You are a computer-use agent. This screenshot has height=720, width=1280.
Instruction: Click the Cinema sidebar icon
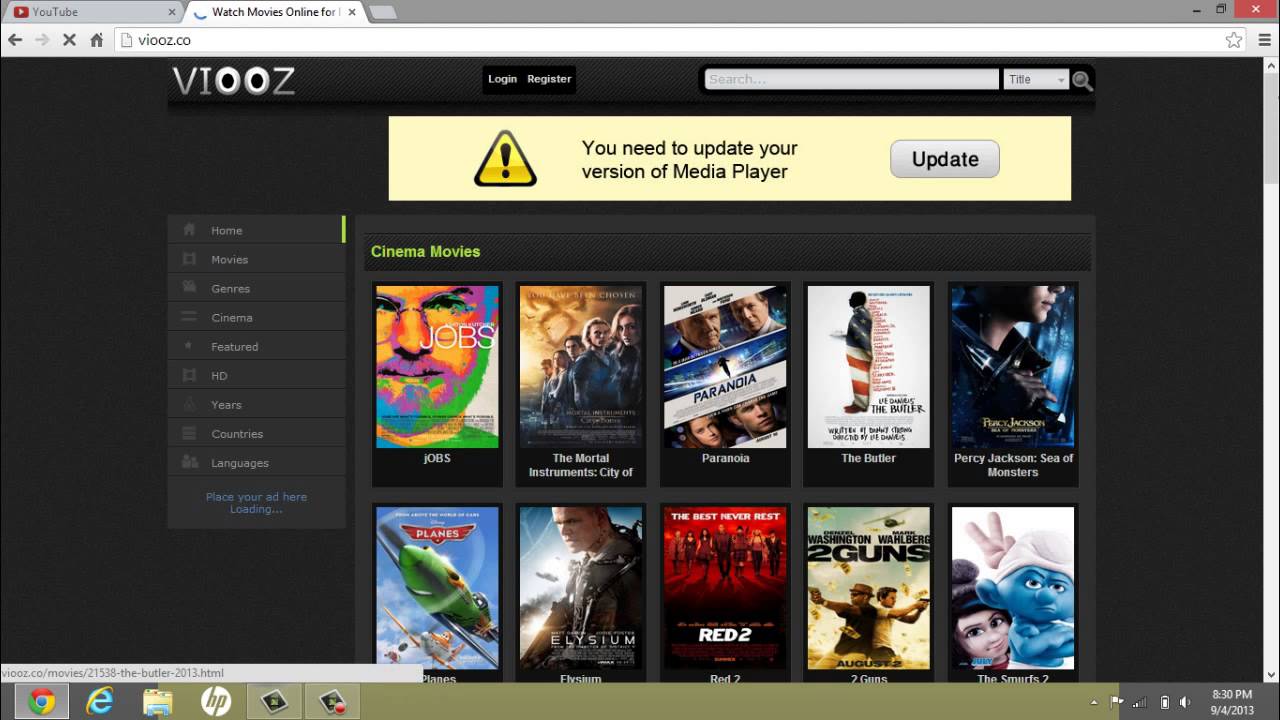point(189,317)
